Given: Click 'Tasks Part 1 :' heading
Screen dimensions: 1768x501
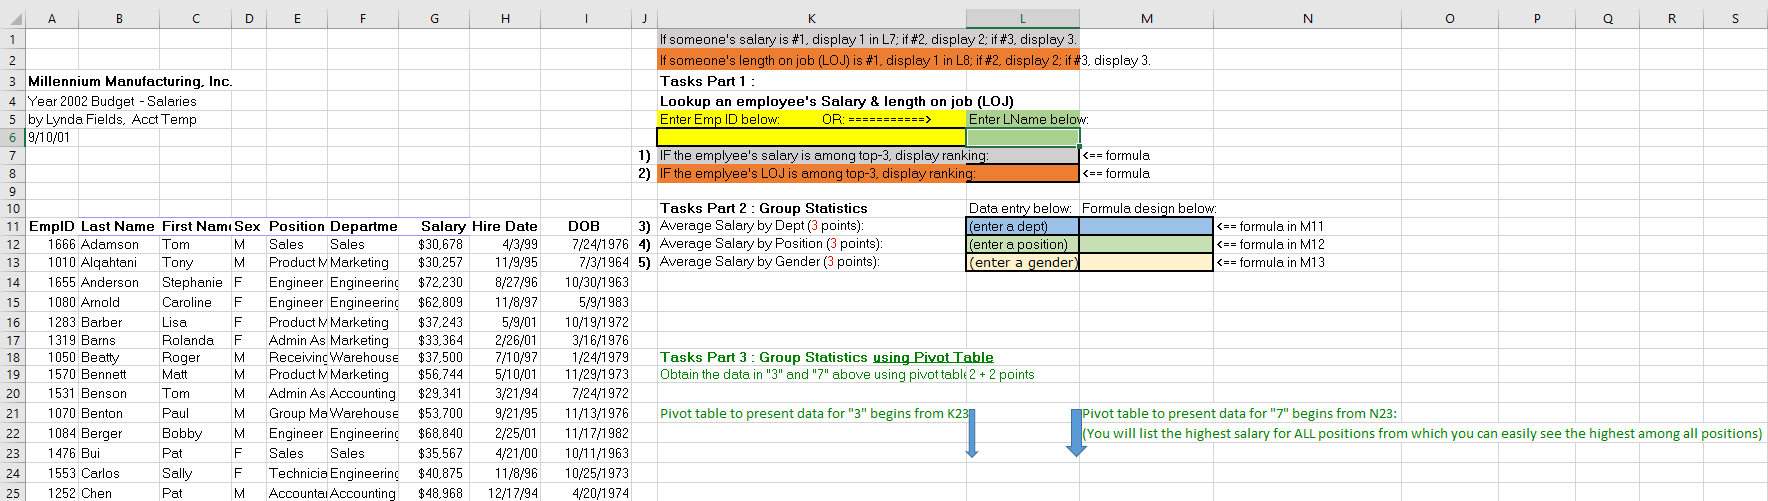Looking at the screenshot, I should (707, 81).
